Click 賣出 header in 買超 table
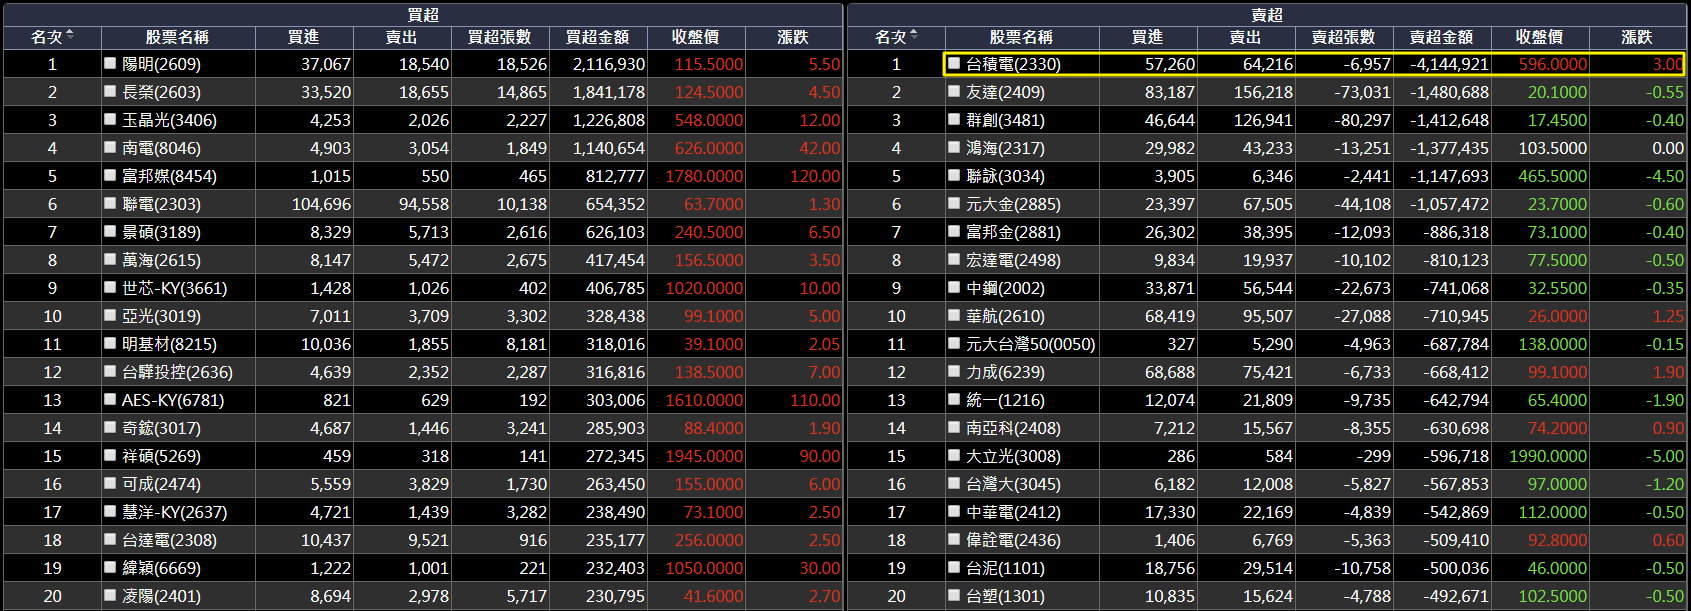1691x611 pixels. tap(401, 37)
